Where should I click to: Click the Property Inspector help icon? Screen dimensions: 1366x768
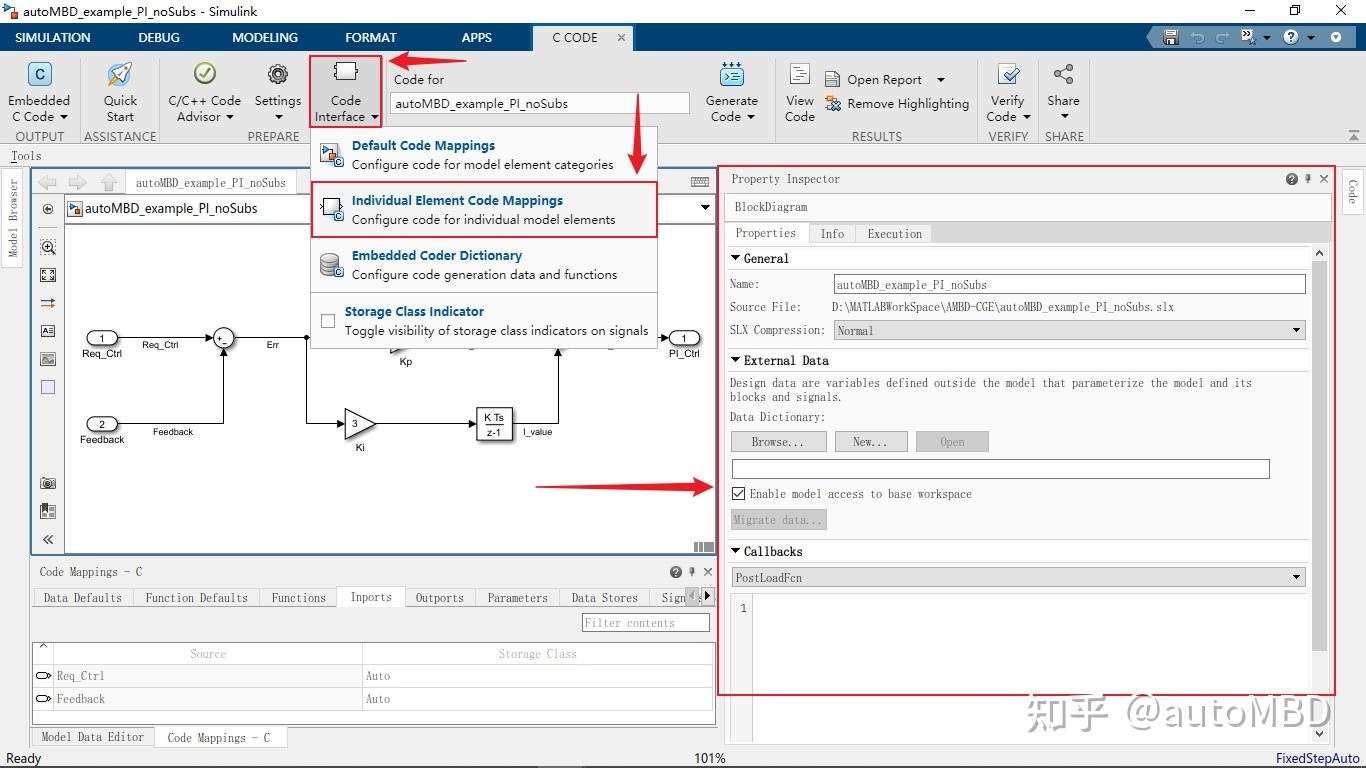(x=1292, y=179)
